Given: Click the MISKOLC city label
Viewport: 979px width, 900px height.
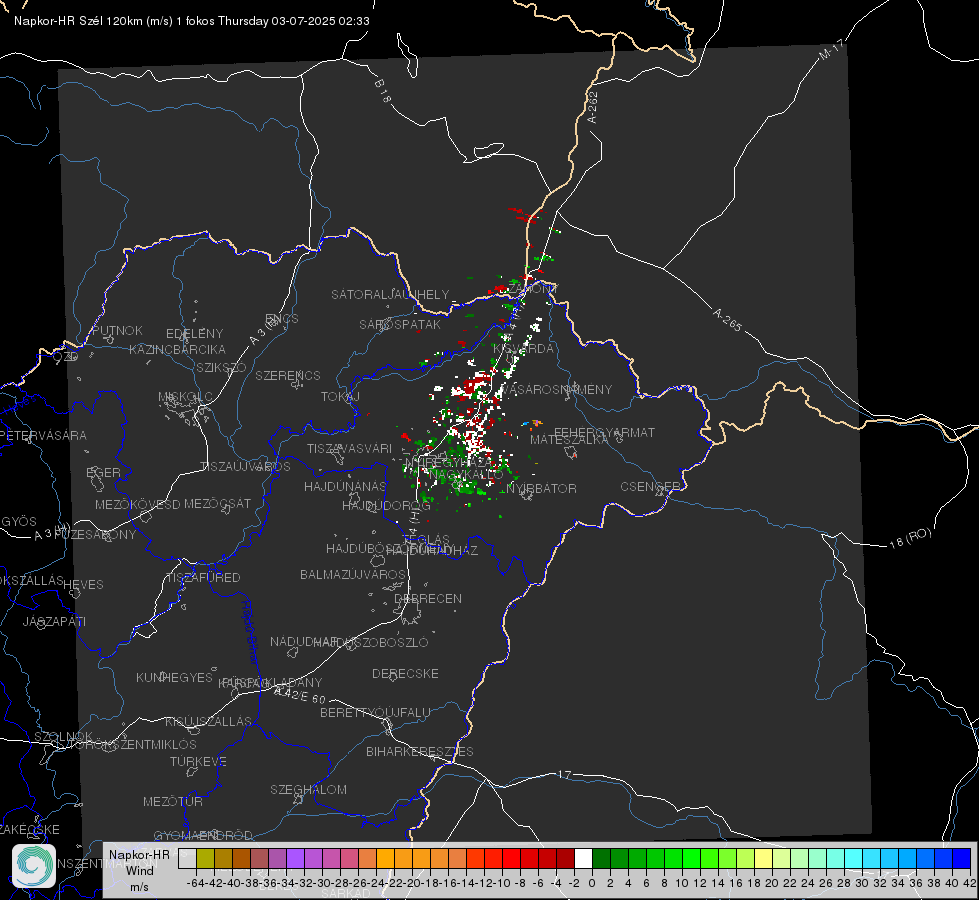Looking at the screenshot, I should coord(185,397).
